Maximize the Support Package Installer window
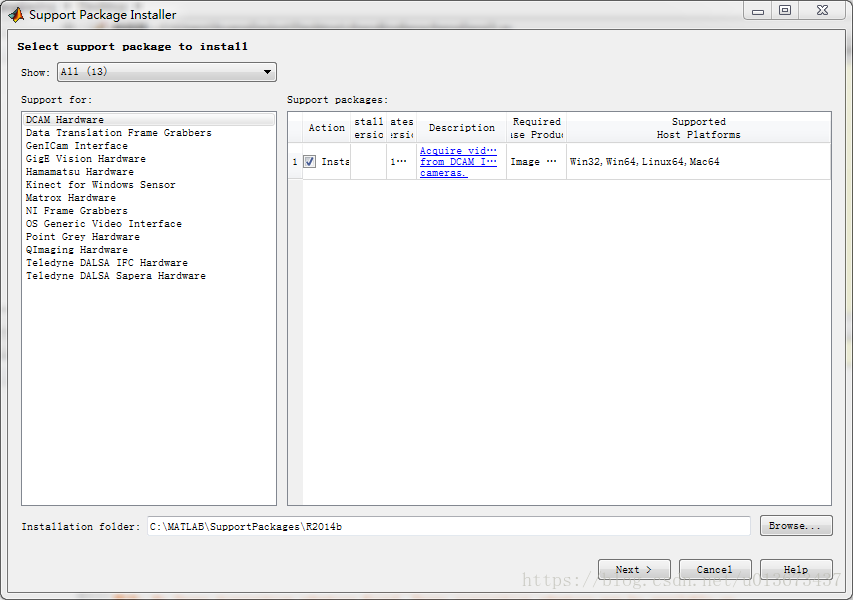 tap(785, 11)
